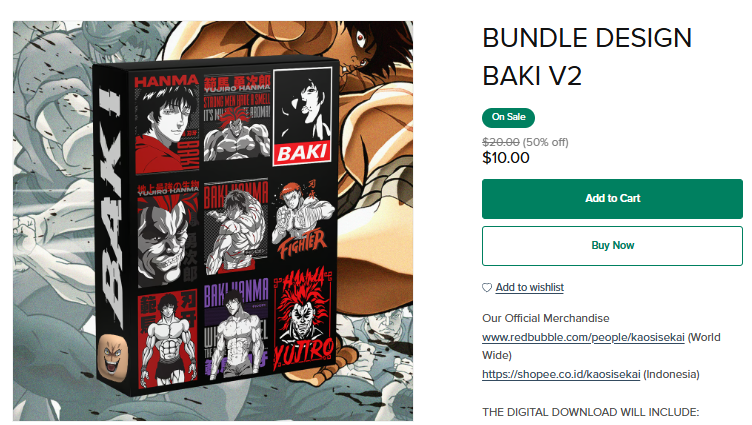Click the purple BAKI HANMA design tile
Viewport: 752px width, 425px height.
pyautogui.click(x=236, y=329)
